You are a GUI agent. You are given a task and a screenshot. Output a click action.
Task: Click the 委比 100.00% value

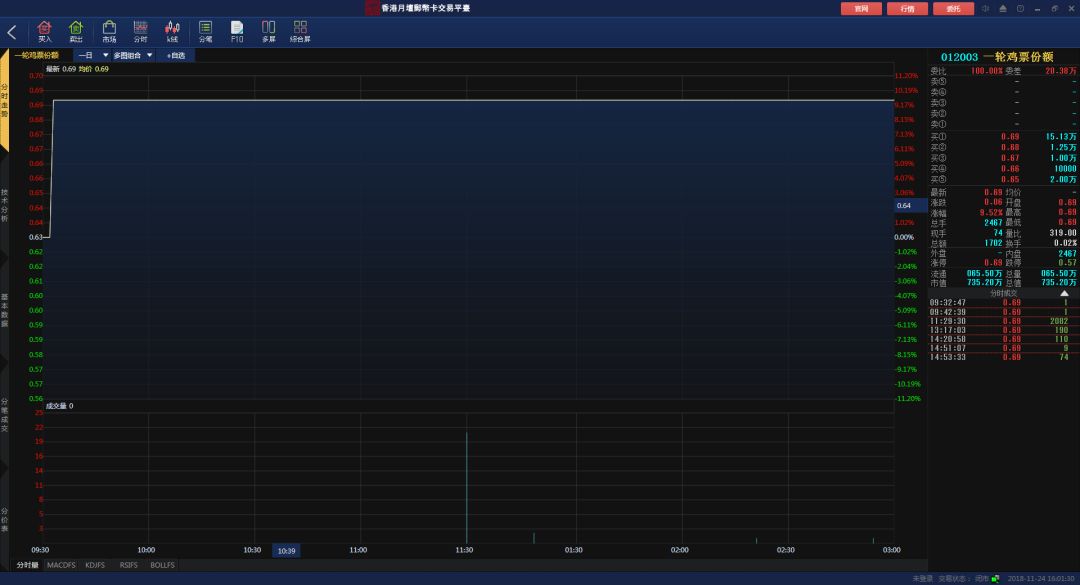(986, 71)
